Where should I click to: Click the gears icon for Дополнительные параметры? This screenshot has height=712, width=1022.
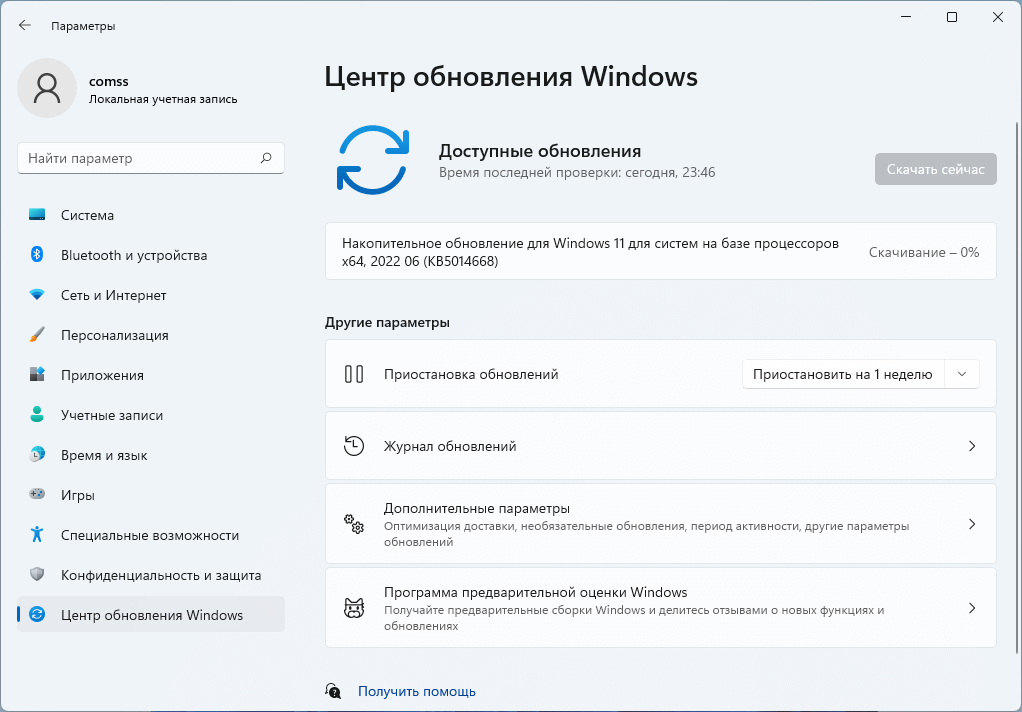[354, 524]
